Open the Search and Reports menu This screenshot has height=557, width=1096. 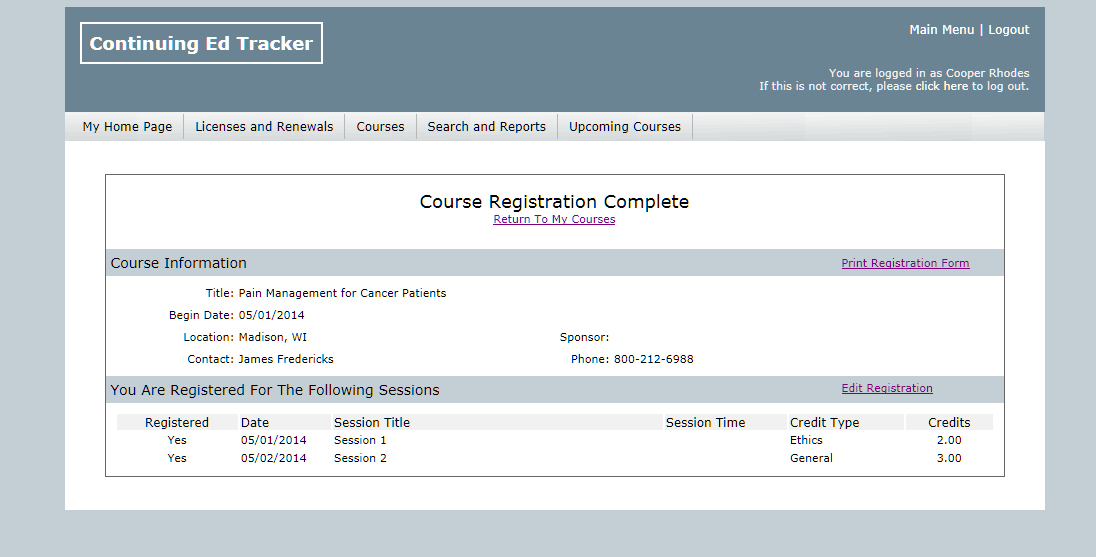point(486,127)
